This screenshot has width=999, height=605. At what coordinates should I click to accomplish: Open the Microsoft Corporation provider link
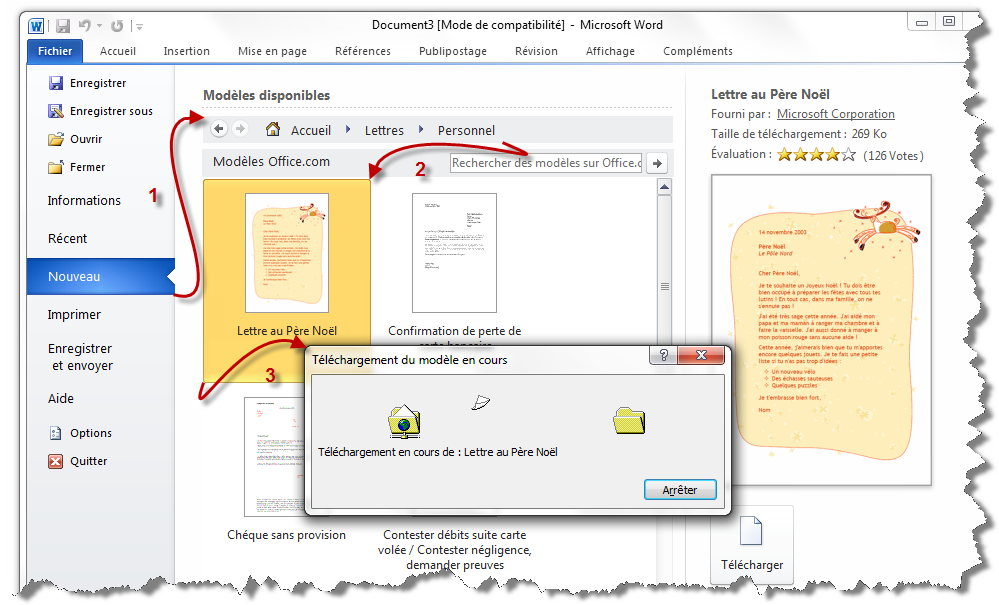[x=836, y=114]
